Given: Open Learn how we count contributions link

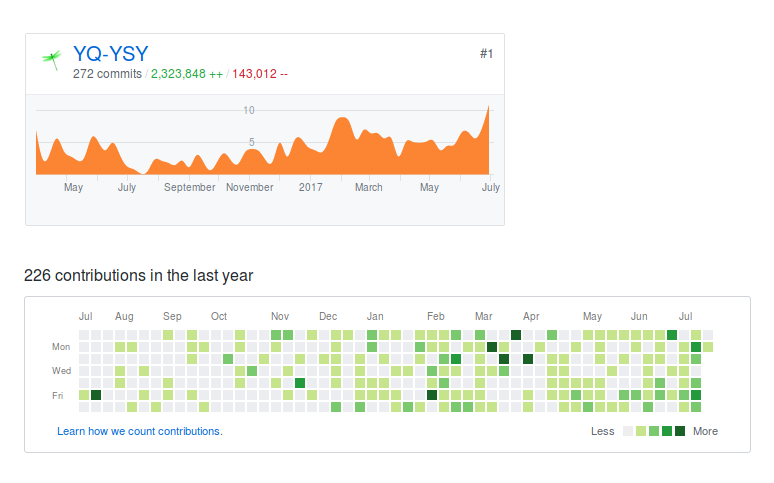Looking at the screenshot, I should click(x=140, y=431).
